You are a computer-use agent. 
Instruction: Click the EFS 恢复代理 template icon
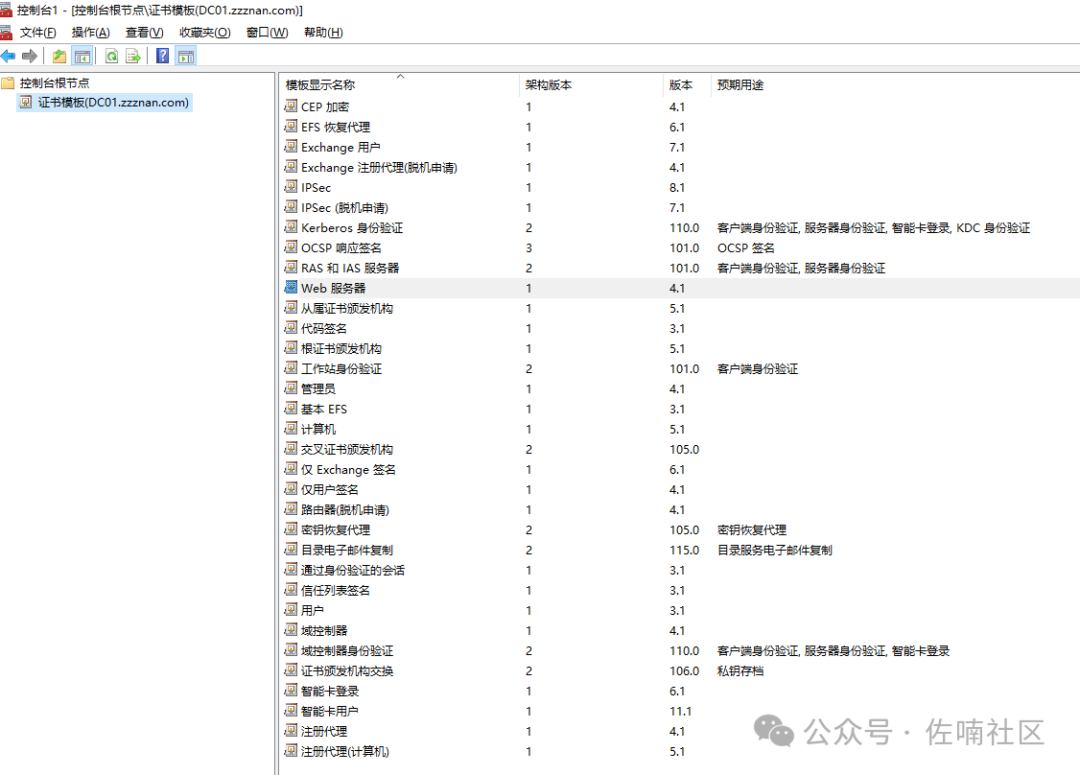pos(291,126)
